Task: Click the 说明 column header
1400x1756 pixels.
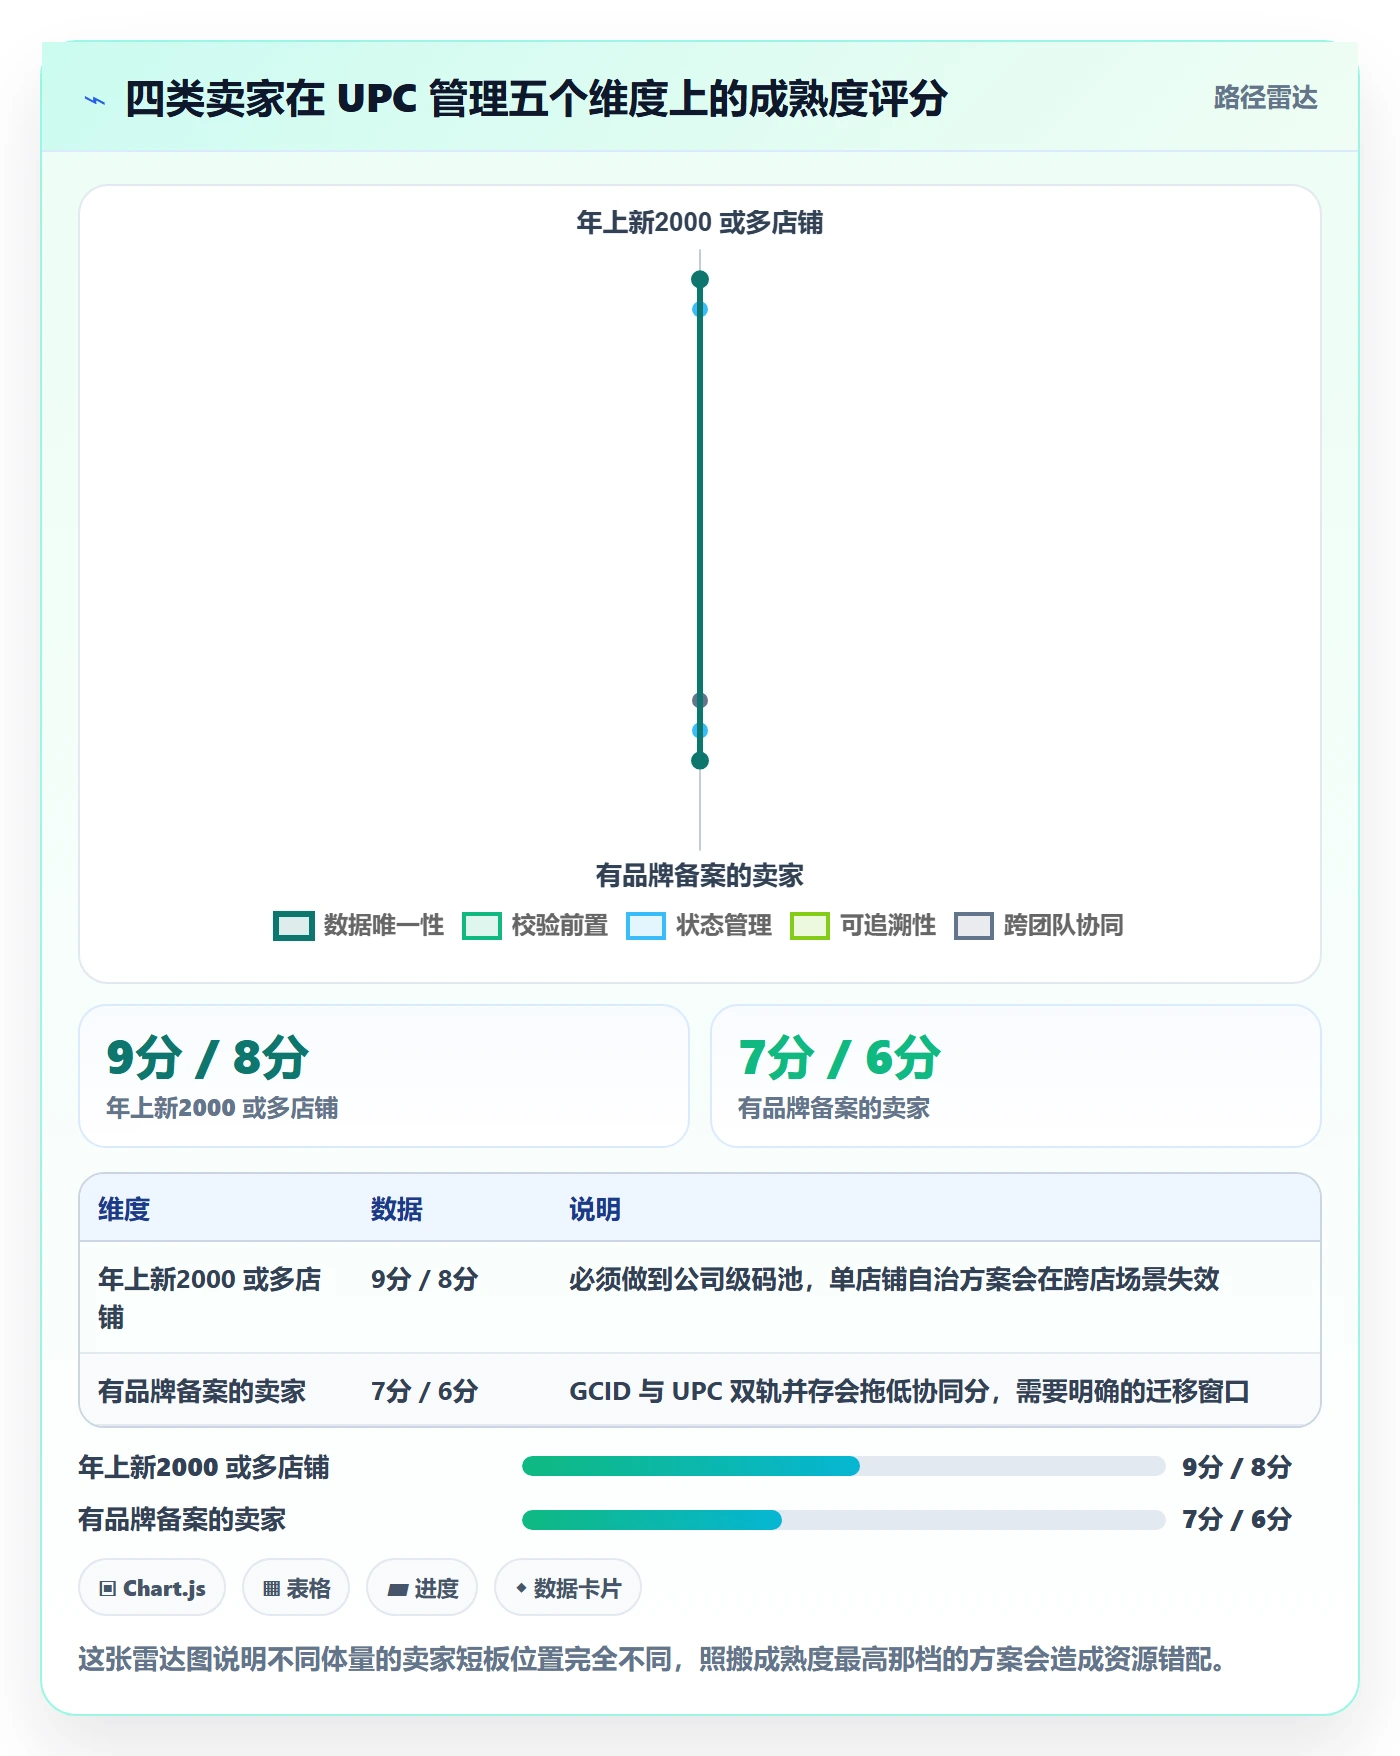Action: 595,1210
